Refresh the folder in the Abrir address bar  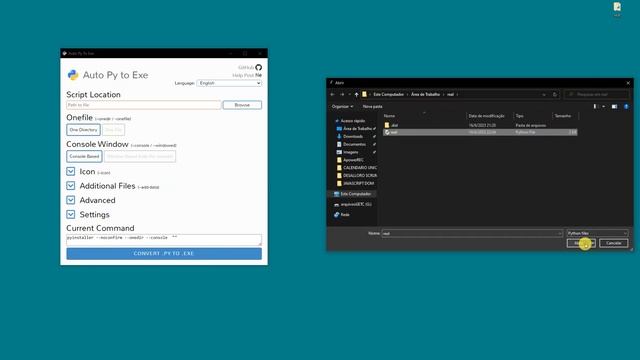555,94
